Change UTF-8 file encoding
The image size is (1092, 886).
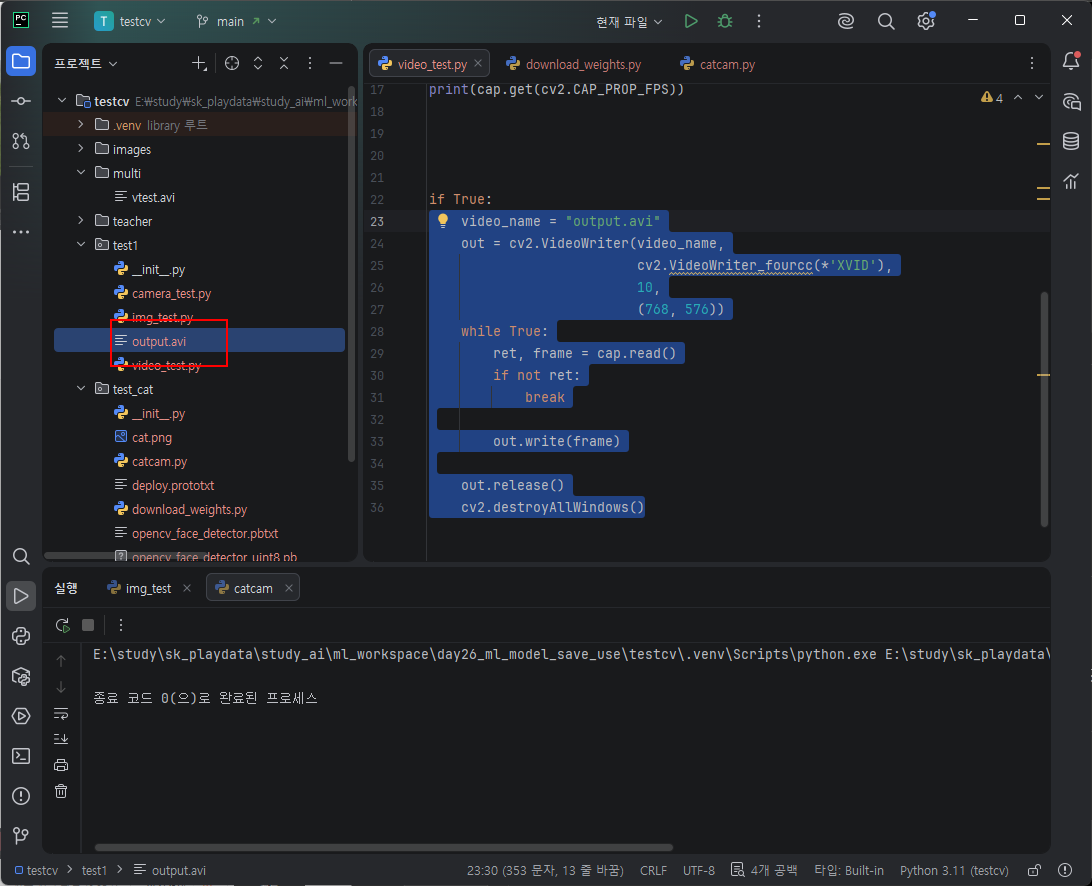point(699,870)
